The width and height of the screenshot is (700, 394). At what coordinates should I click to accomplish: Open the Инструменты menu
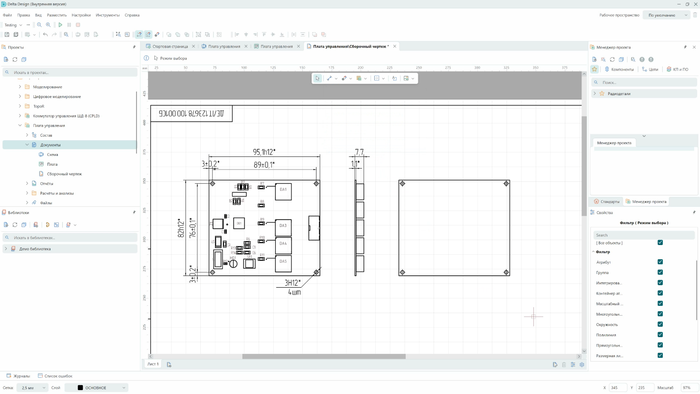108,15
